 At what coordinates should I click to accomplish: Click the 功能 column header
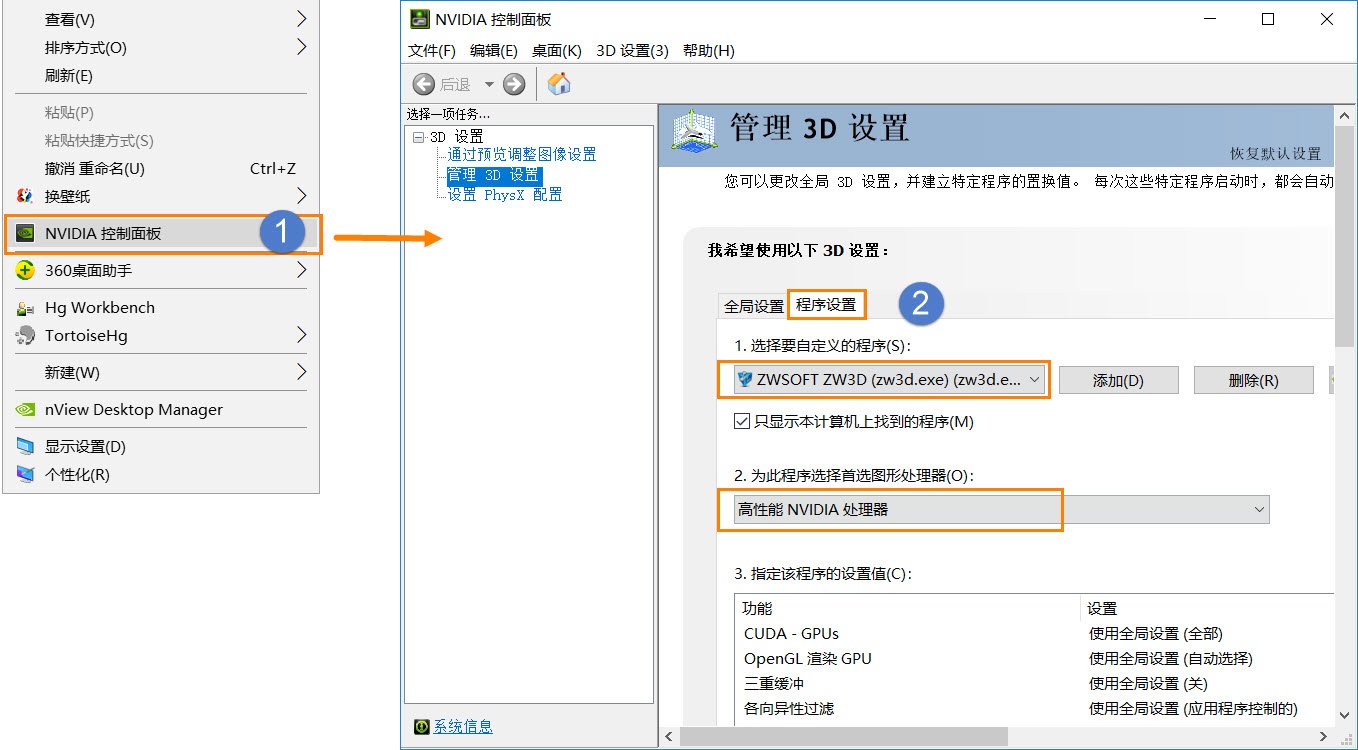[908, 608]
